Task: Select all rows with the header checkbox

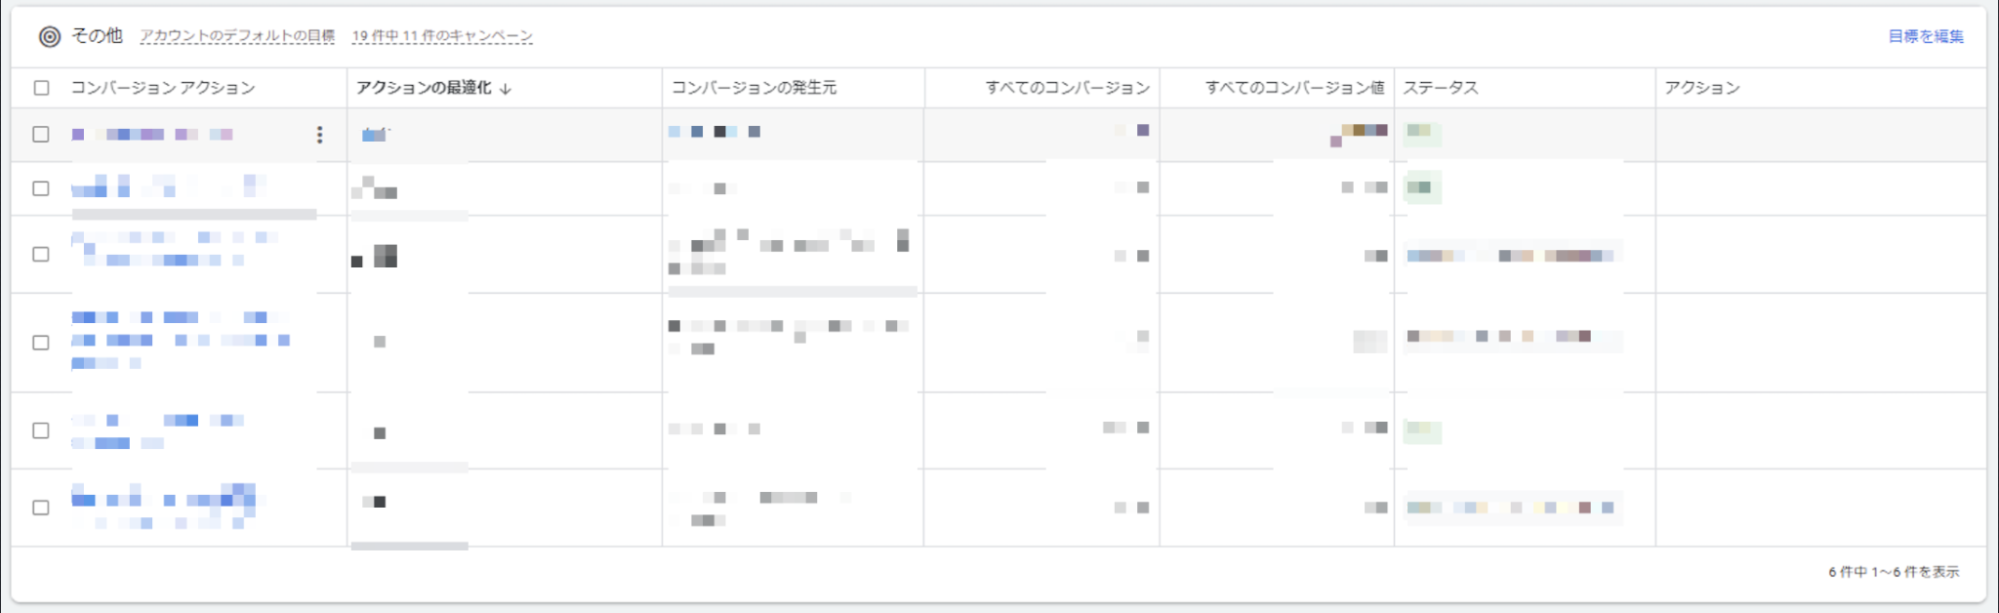Action: pyautogui.click(x=40, y=89)
